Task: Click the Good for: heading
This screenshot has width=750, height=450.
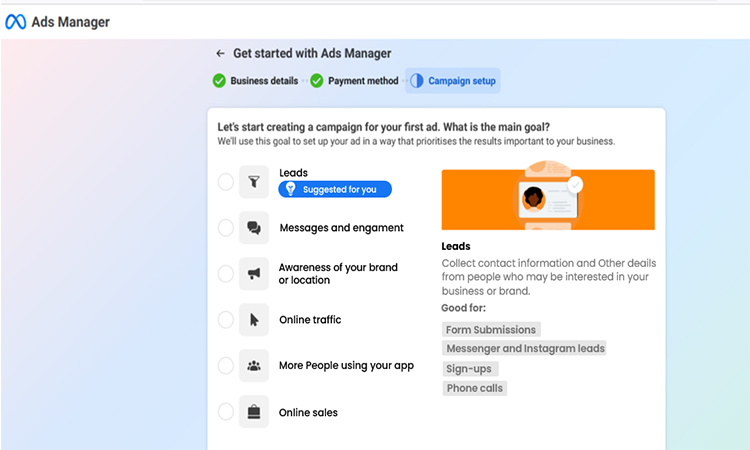Action: (x=463, y=308)
